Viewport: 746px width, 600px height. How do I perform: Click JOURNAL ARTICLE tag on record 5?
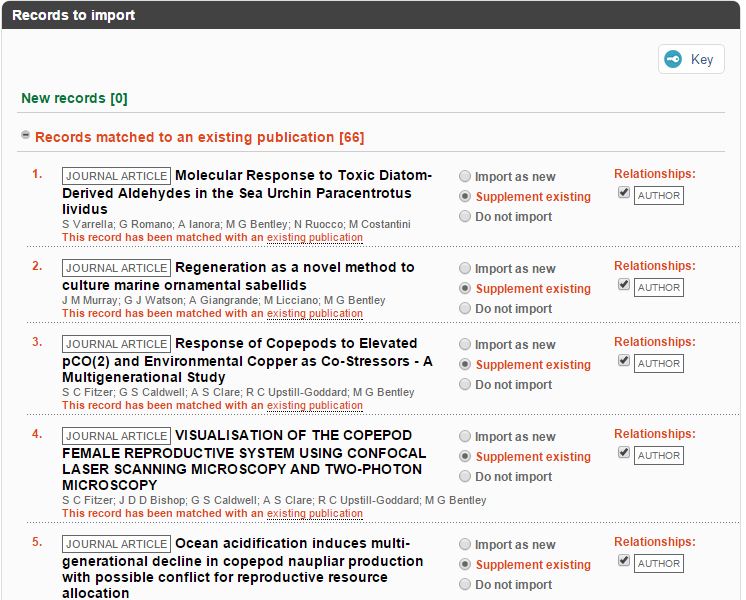[x=116, y=544]
